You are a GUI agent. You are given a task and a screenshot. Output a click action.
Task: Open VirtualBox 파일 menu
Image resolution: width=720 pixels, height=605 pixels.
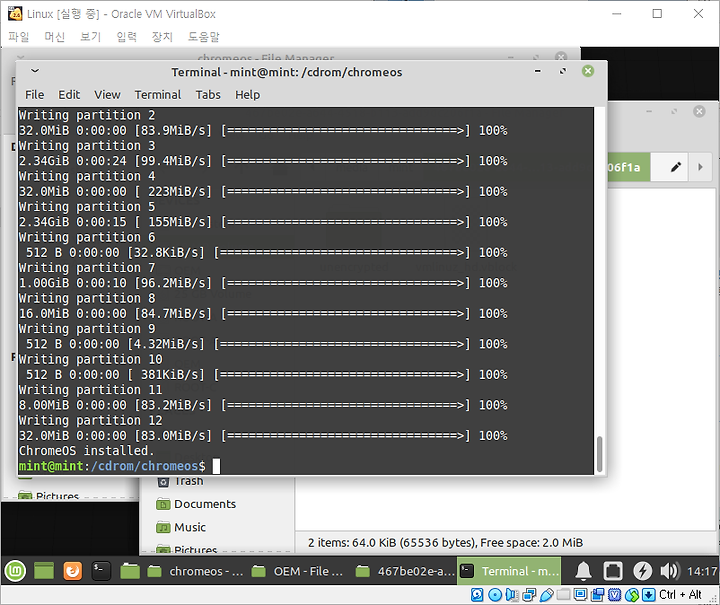tap(19, 36)
